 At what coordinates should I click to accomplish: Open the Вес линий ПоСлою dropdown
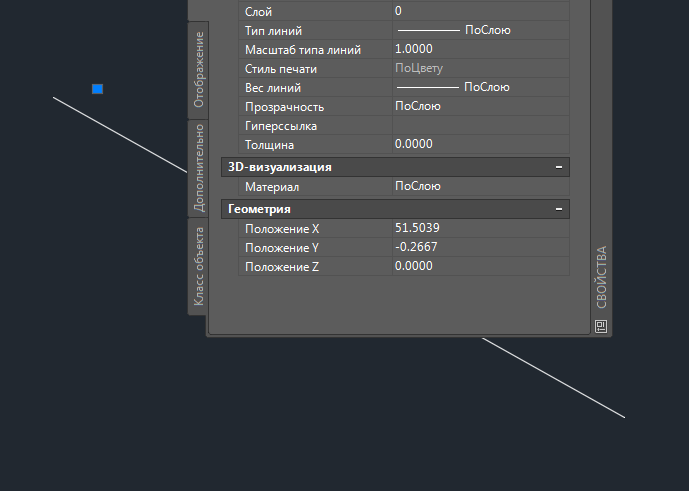(x=481, y=87)
